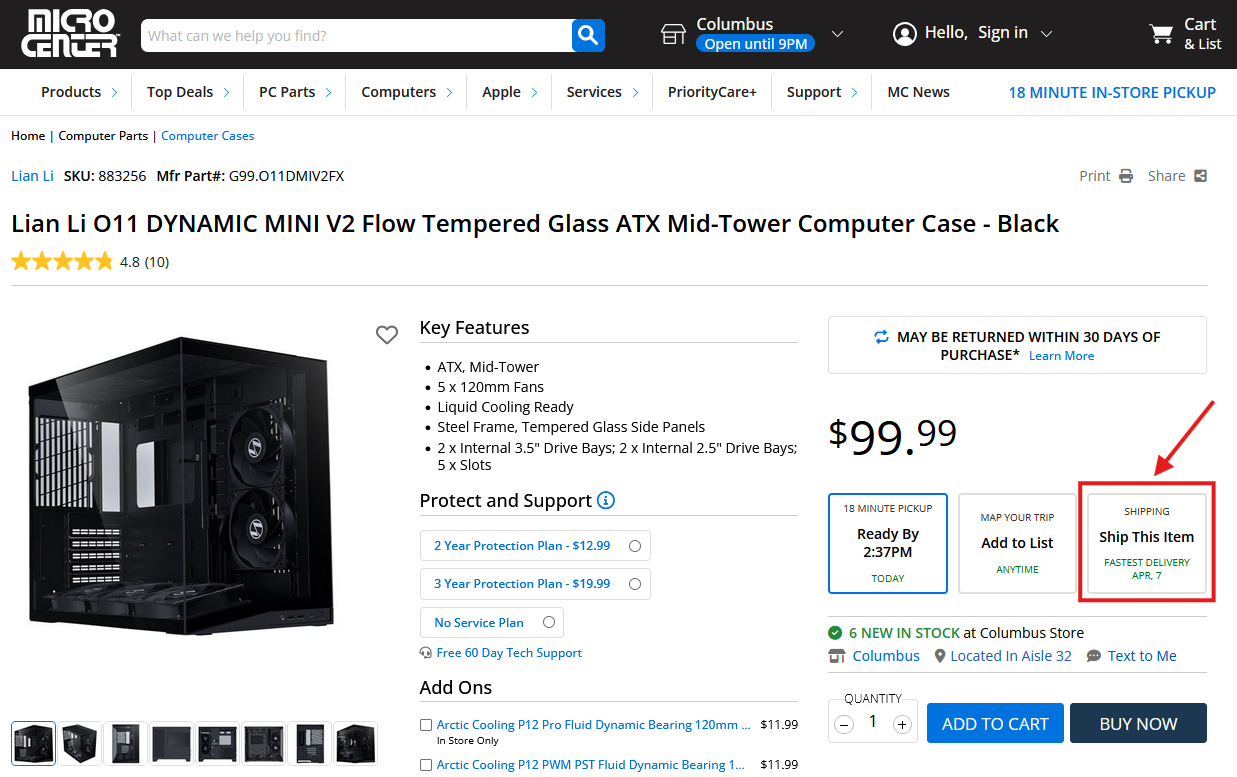Click the Text to Me link
Image resolution: width=1237 pixels, height=777 pixels.
tap(1141, 656)
